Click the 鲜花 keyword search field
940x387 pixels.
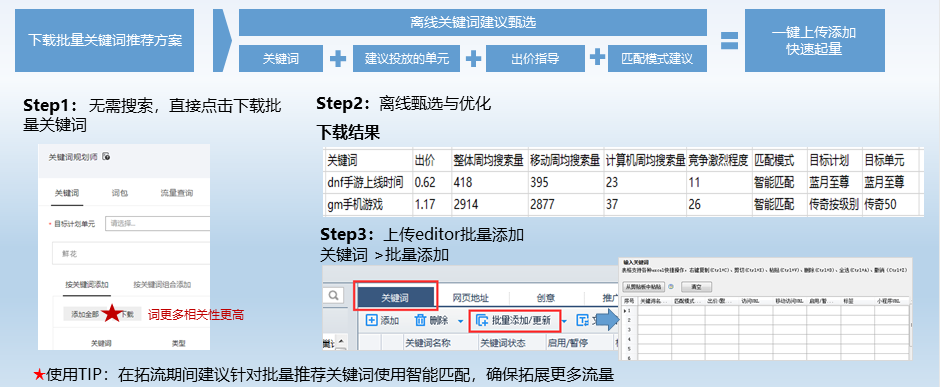pyautogui.click(x=131, y=253)
